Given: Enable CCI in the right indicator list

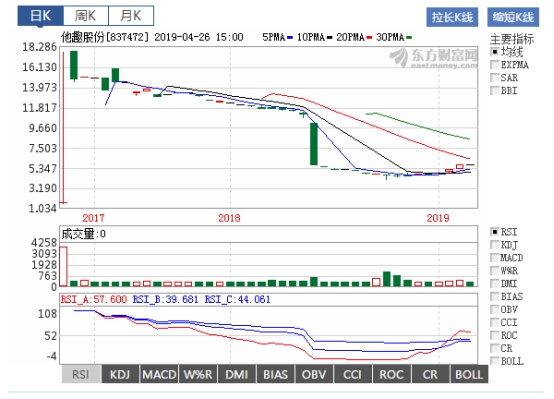Looking at the screenshot, I should [x=495, y=322].
